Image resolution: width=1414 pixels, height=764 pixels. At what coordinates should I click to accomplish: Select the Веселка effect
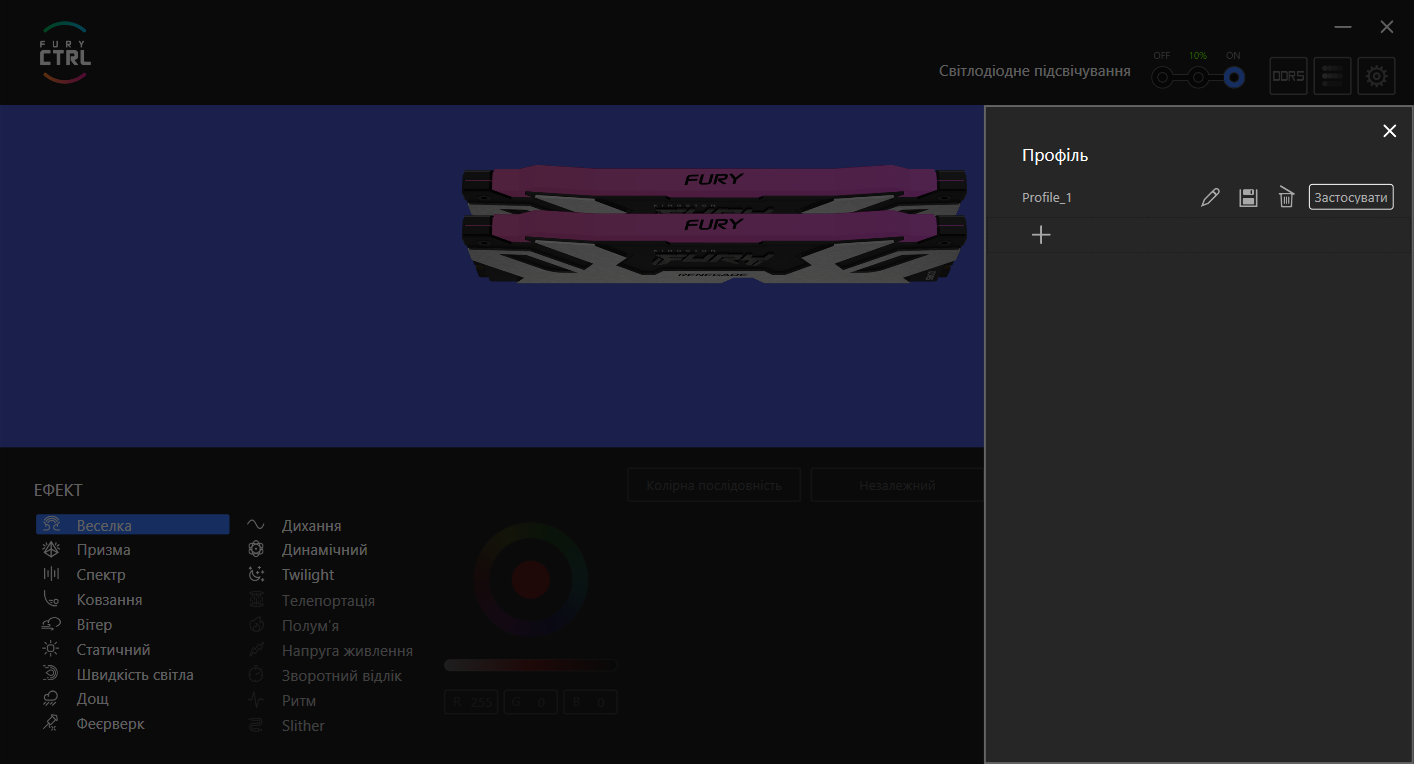133,525
